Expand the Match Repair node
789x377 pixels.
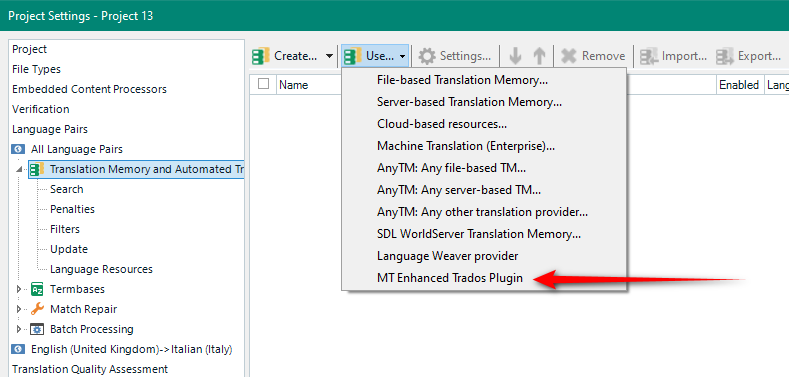click(x=19, y=309)
